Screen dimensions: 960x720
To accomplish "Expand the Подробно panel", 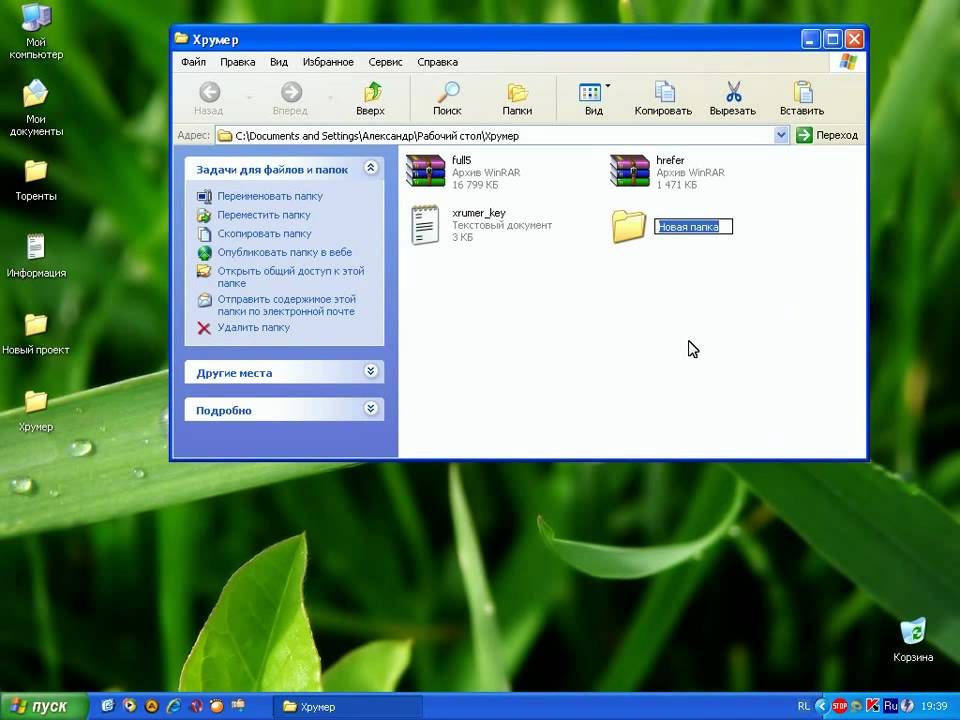I will click(x=370, y=408).
